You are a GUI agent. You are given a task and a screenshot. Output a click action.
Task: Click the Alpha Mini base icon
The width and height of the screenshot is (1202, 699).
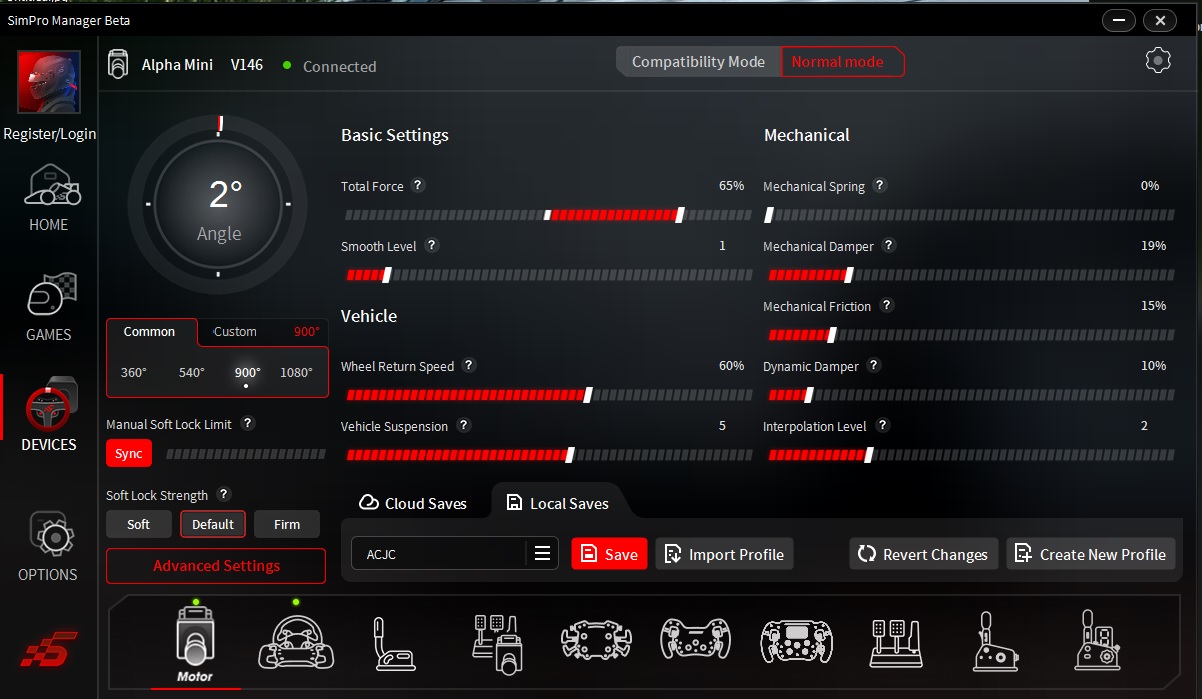tap(119, 64)
